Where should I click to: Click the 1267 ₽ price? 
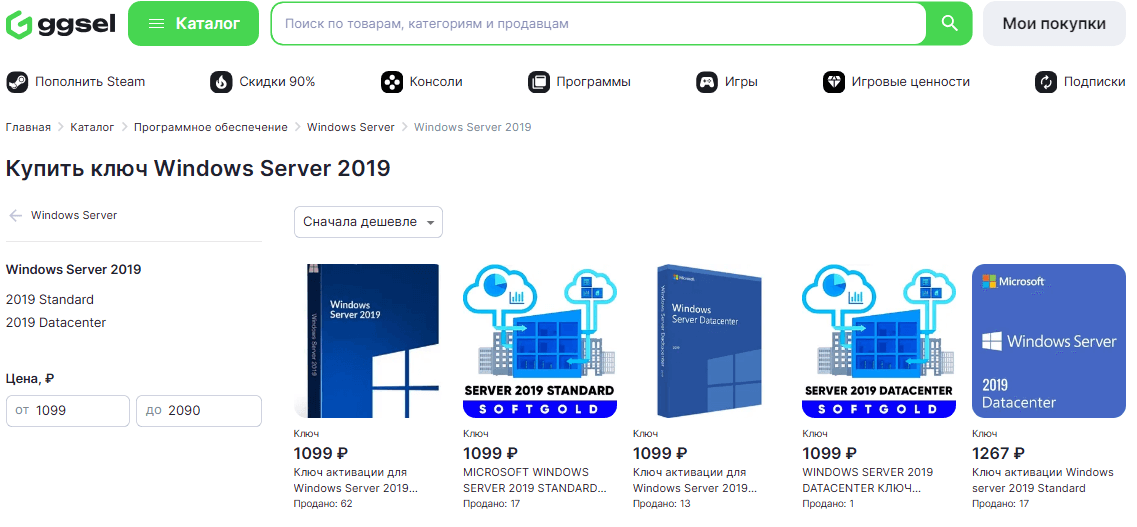coord(998,453)
